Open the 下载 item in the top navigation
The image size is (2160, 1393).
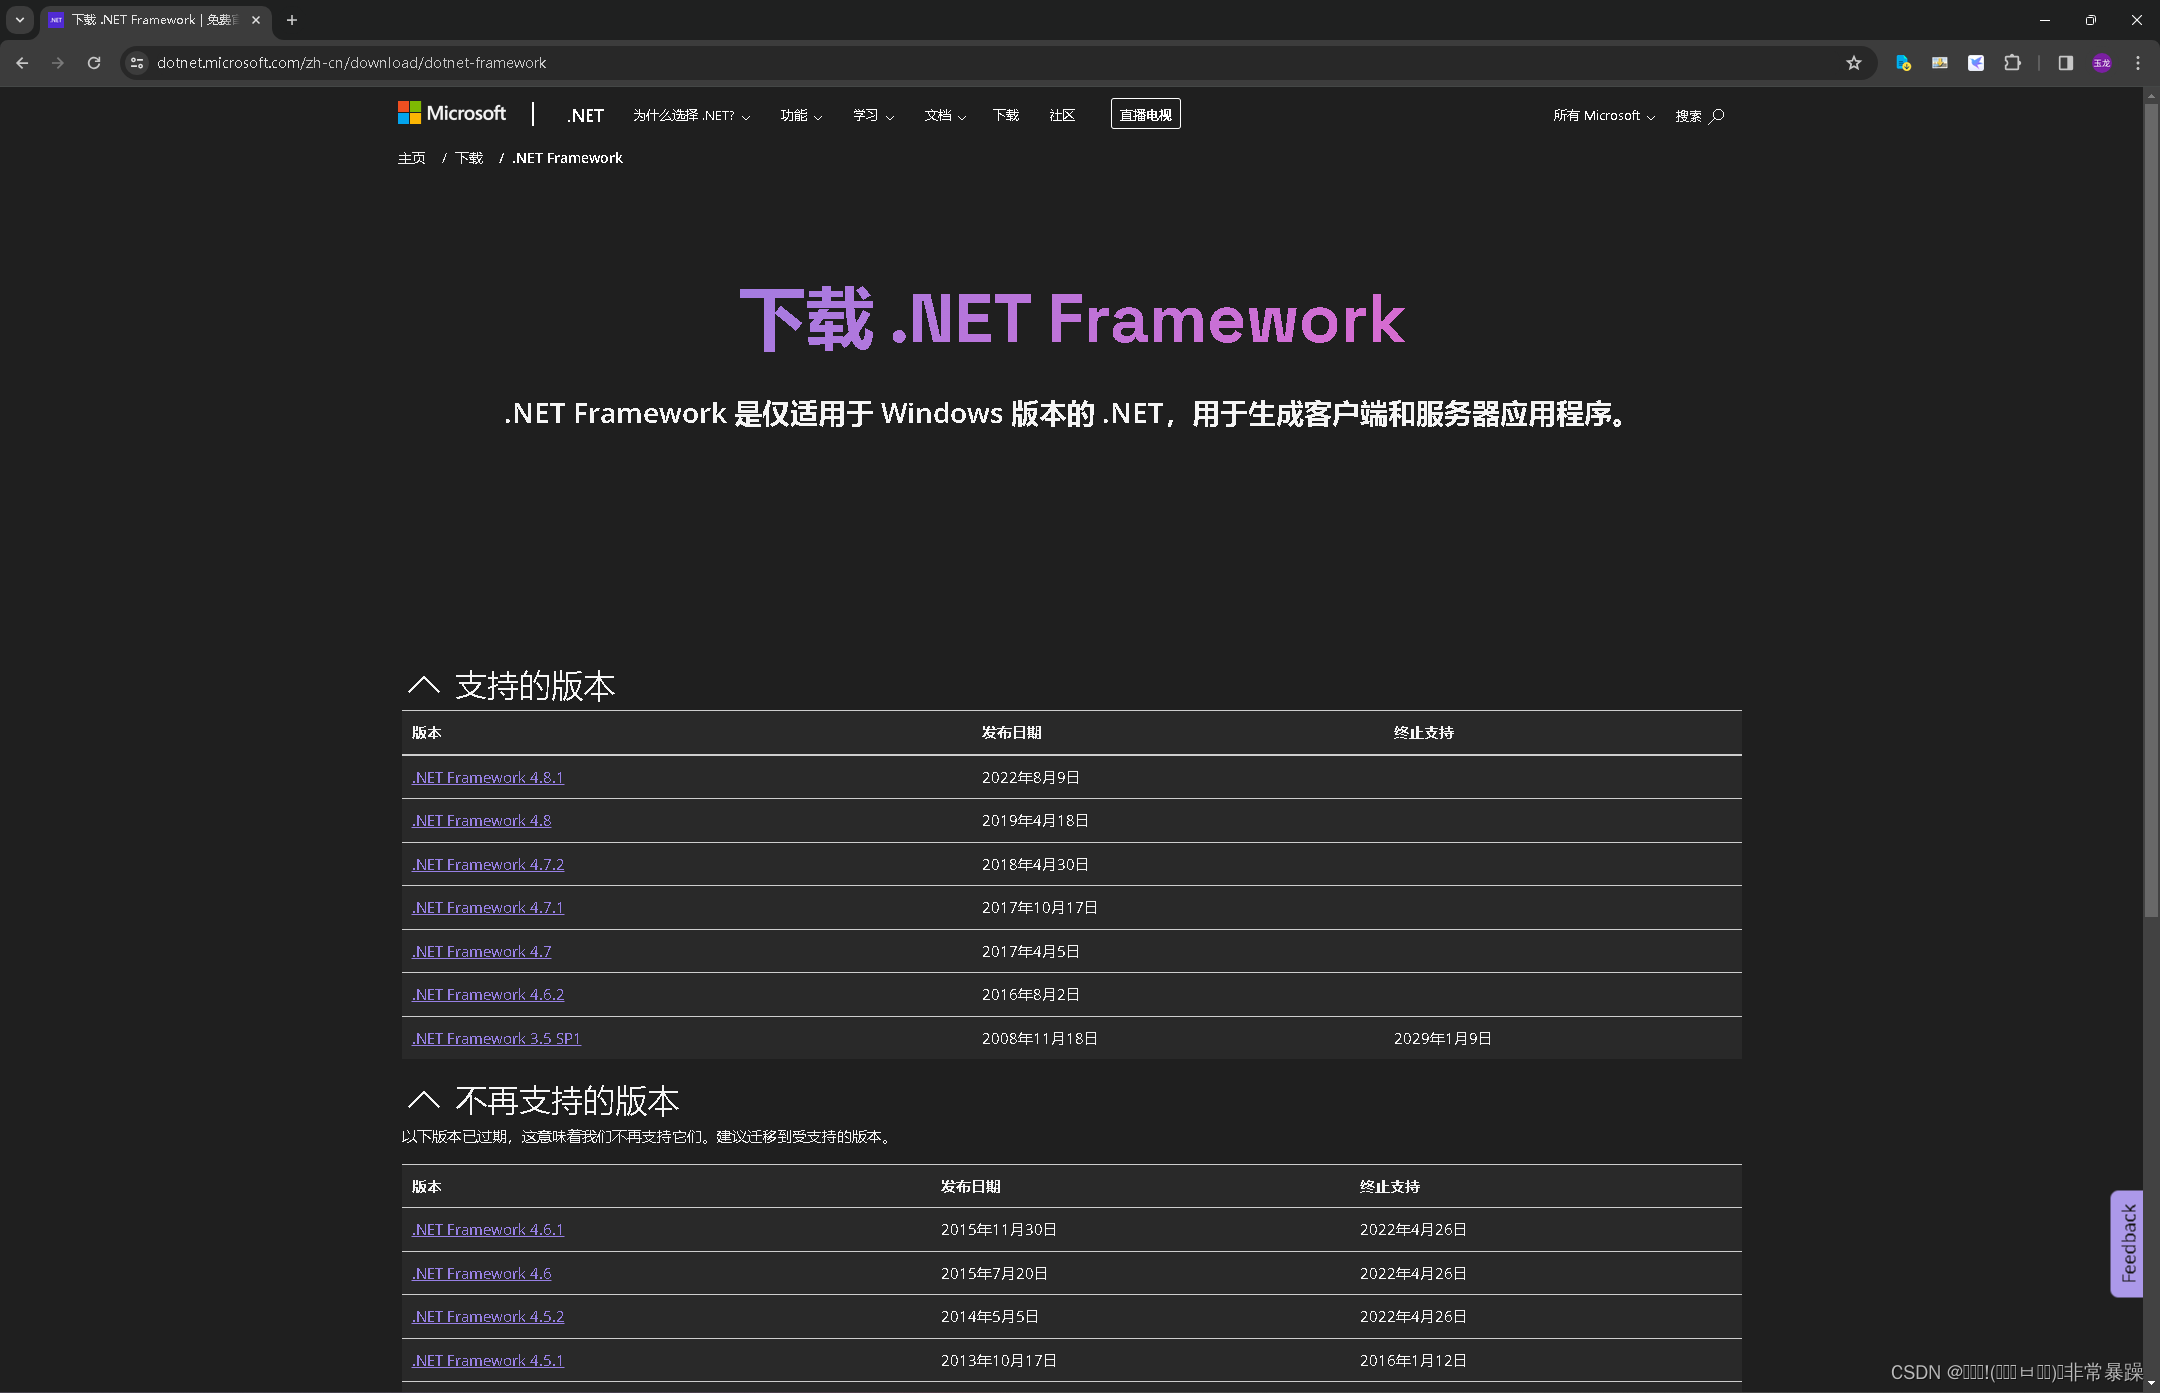point(1005,116)
